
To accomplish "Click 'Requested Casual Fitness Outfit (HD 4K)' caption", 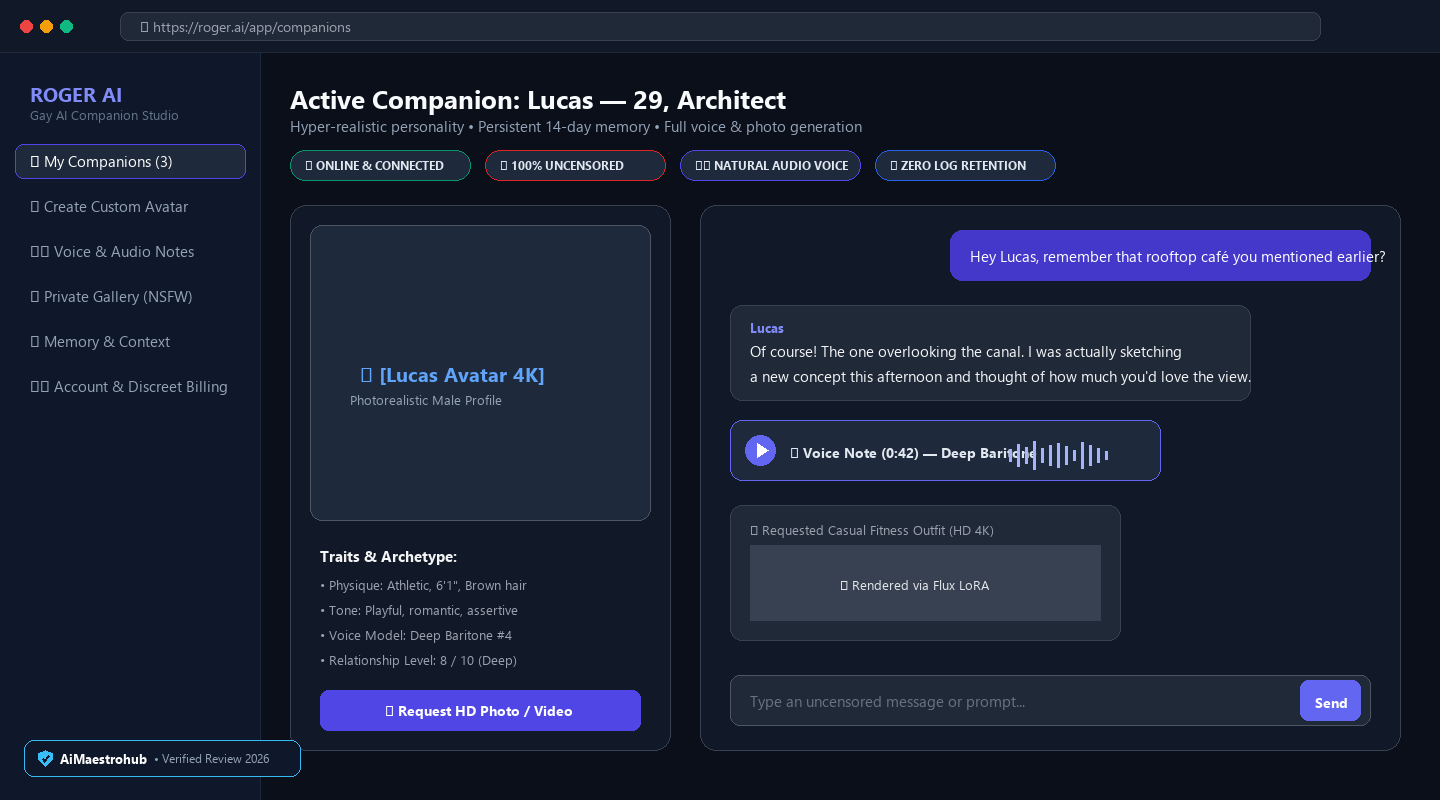I will click(872, 531).
